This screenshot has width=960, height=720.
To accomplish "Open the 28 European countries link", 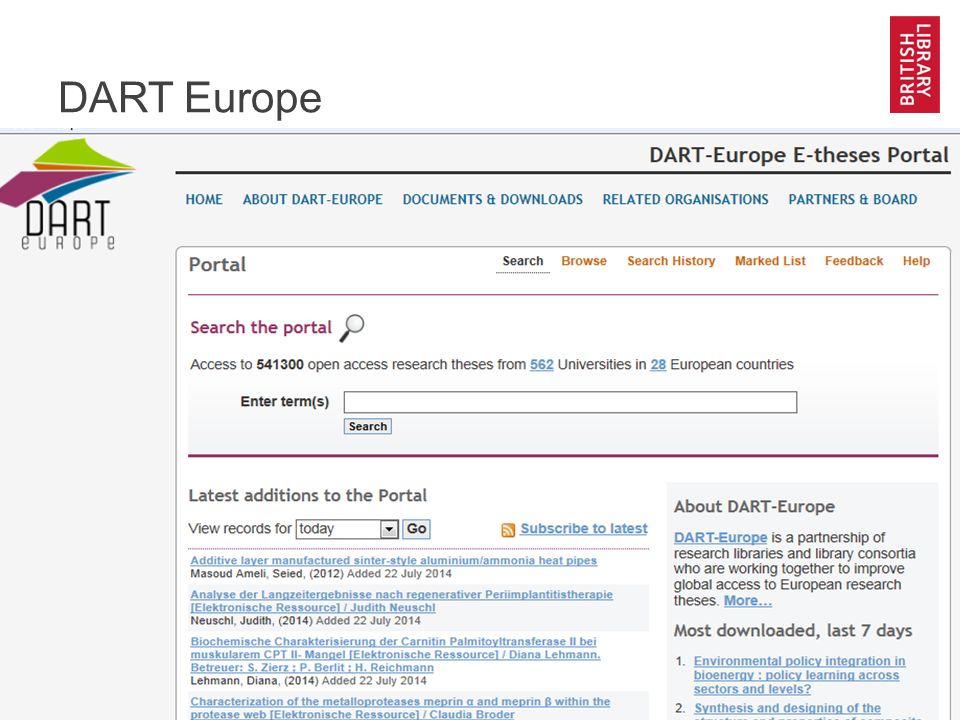I will (658, 365).
